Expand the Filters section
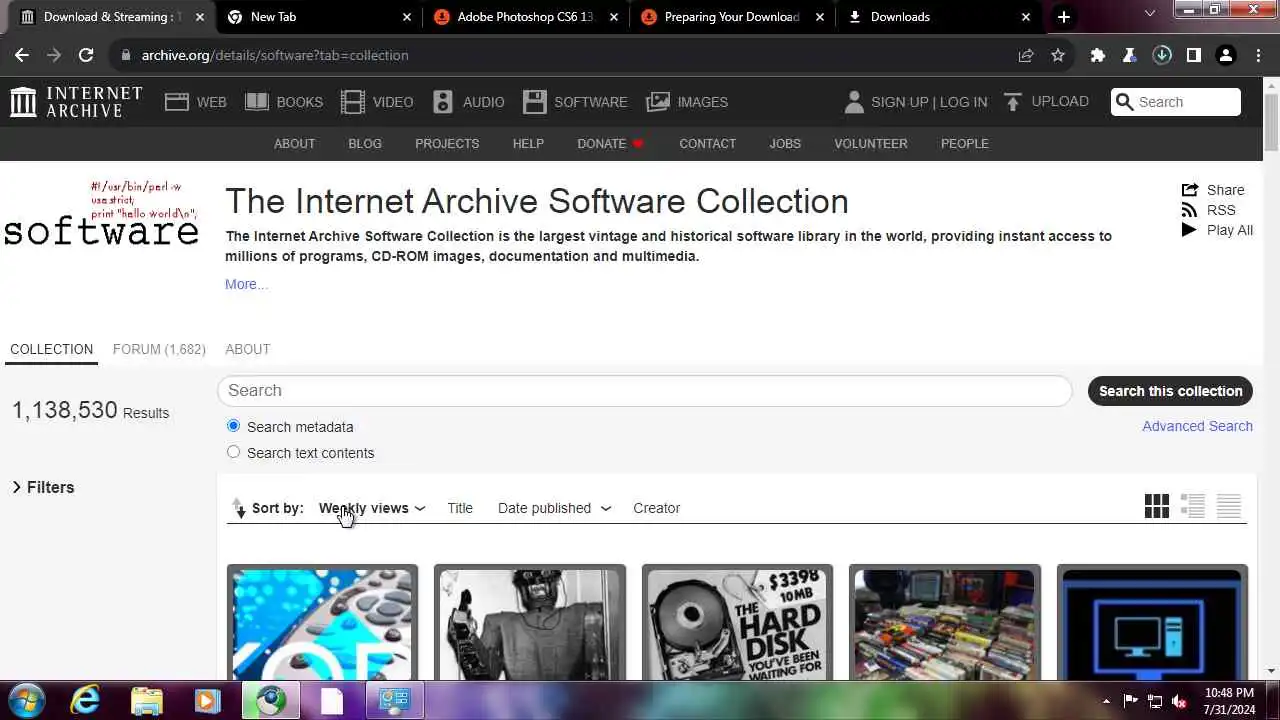Image resolution: width=1280 pixels, height=720 pixels. click(x=44, y=487)
